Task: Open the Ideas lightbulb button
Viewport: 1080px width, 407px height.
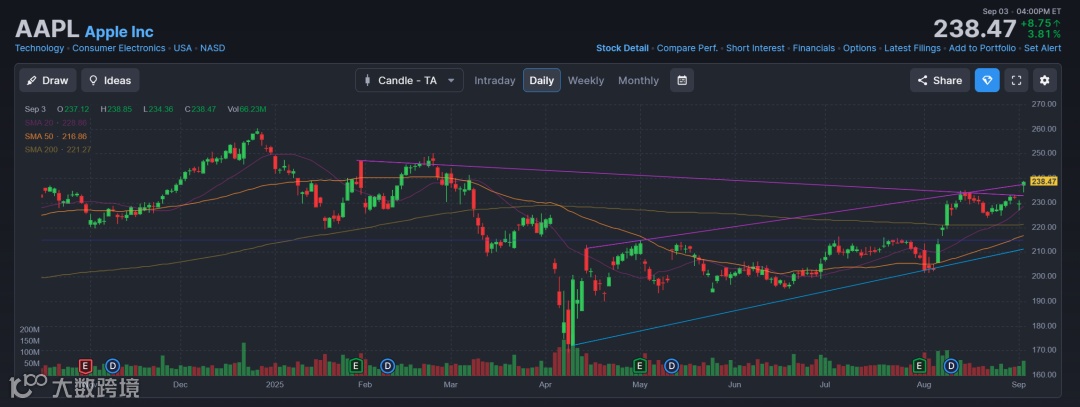Action: (110, 81)
